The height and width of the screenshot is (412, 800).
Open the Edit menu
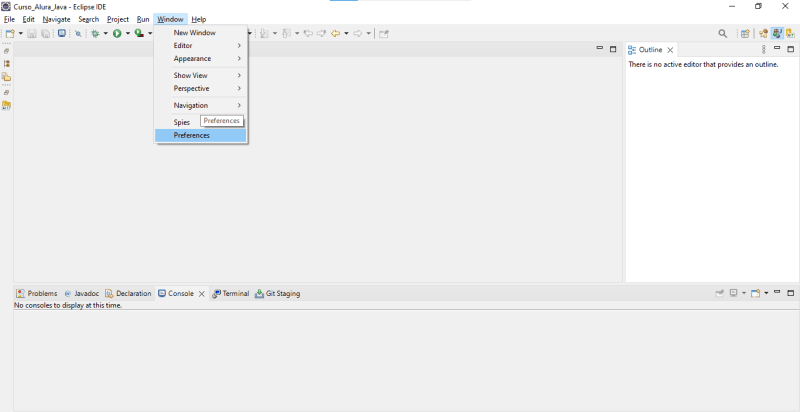[x=29, y=19]
